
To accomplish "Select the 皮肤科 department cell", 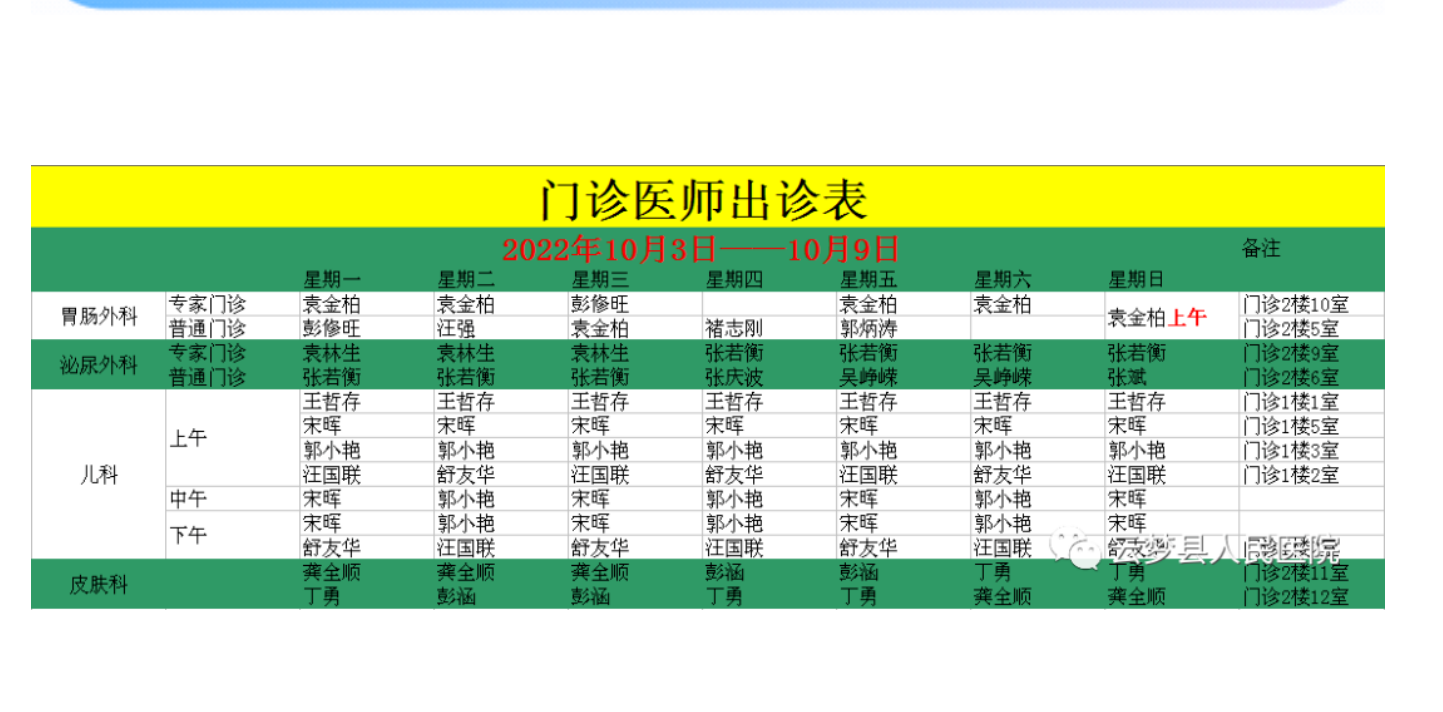I will 99,585.
